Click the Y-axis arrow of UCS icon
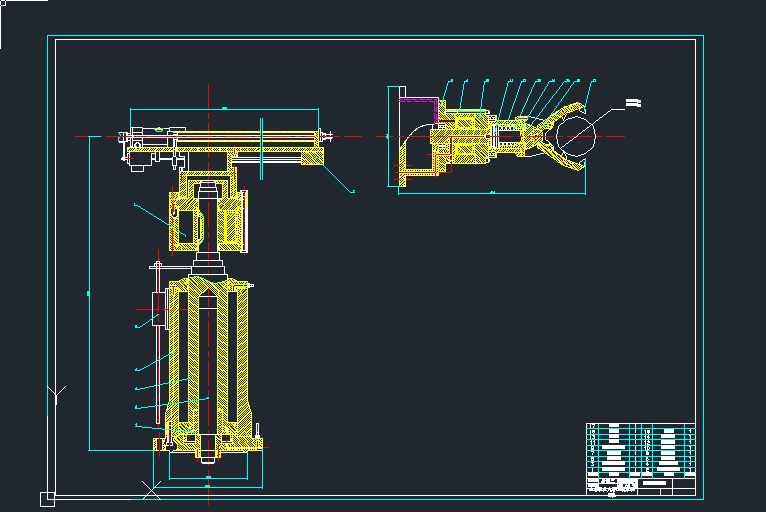Screen dimensions: 766x512 57,391
